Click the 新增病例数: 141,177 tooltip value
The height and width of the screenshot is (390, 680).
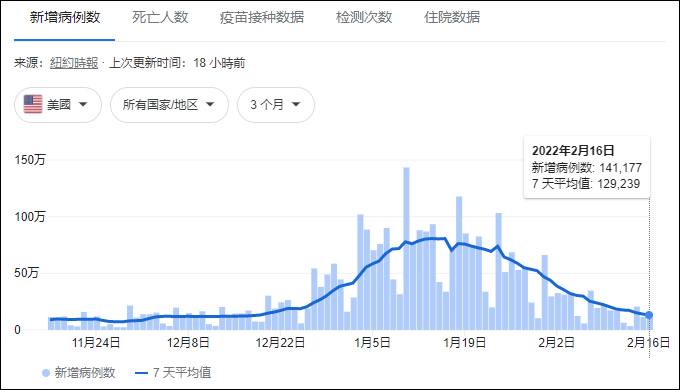(586, 167)
